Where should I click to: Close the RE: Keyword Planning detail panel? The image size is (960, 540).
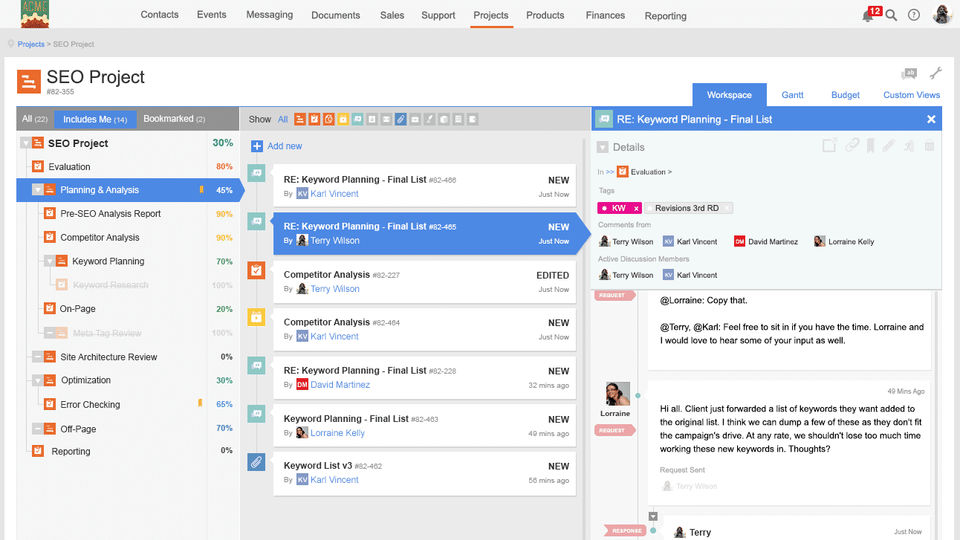point(931,119)
